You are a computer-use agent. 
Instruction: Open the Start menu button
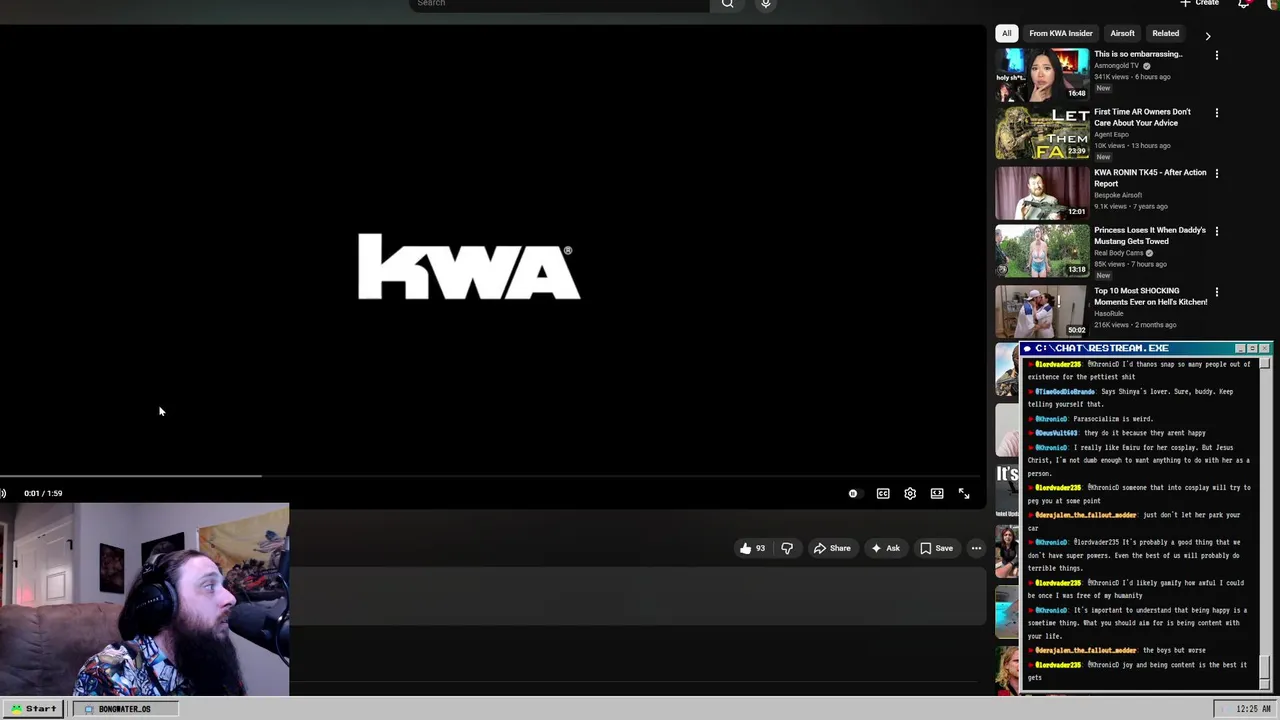pyautogui.click(x=34, y=709)
